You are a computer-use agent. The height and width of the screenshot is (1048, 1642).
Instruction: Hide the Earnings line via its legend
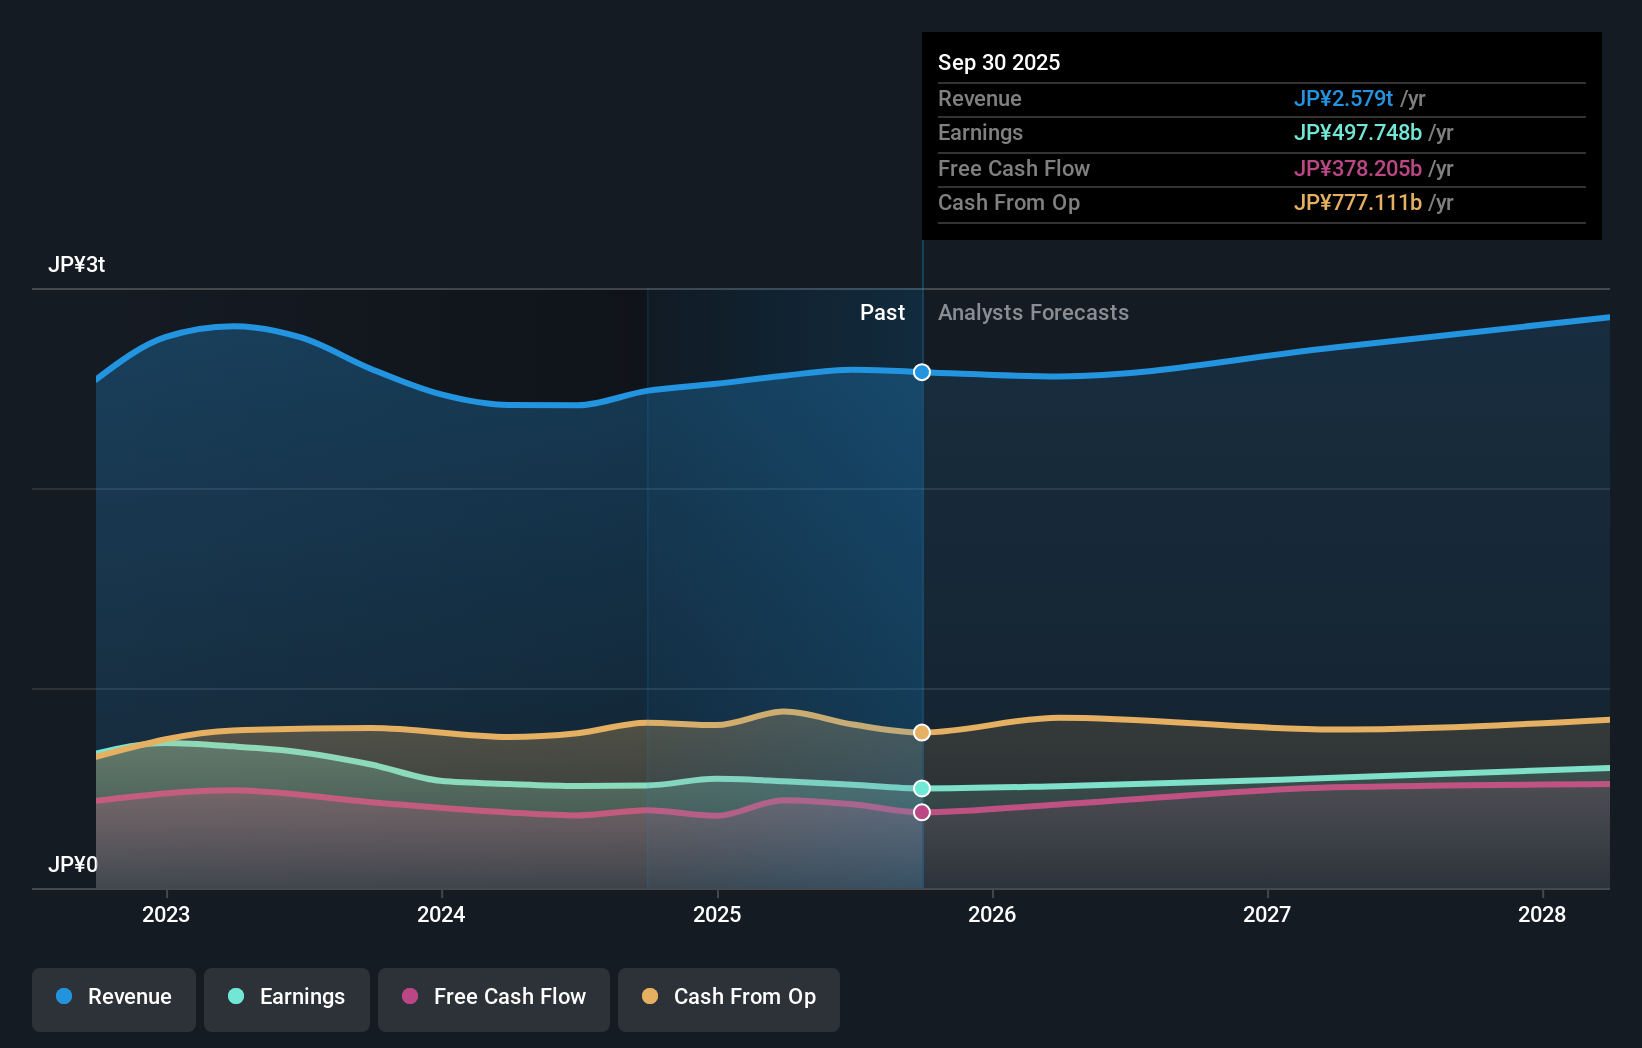[287, 997]
